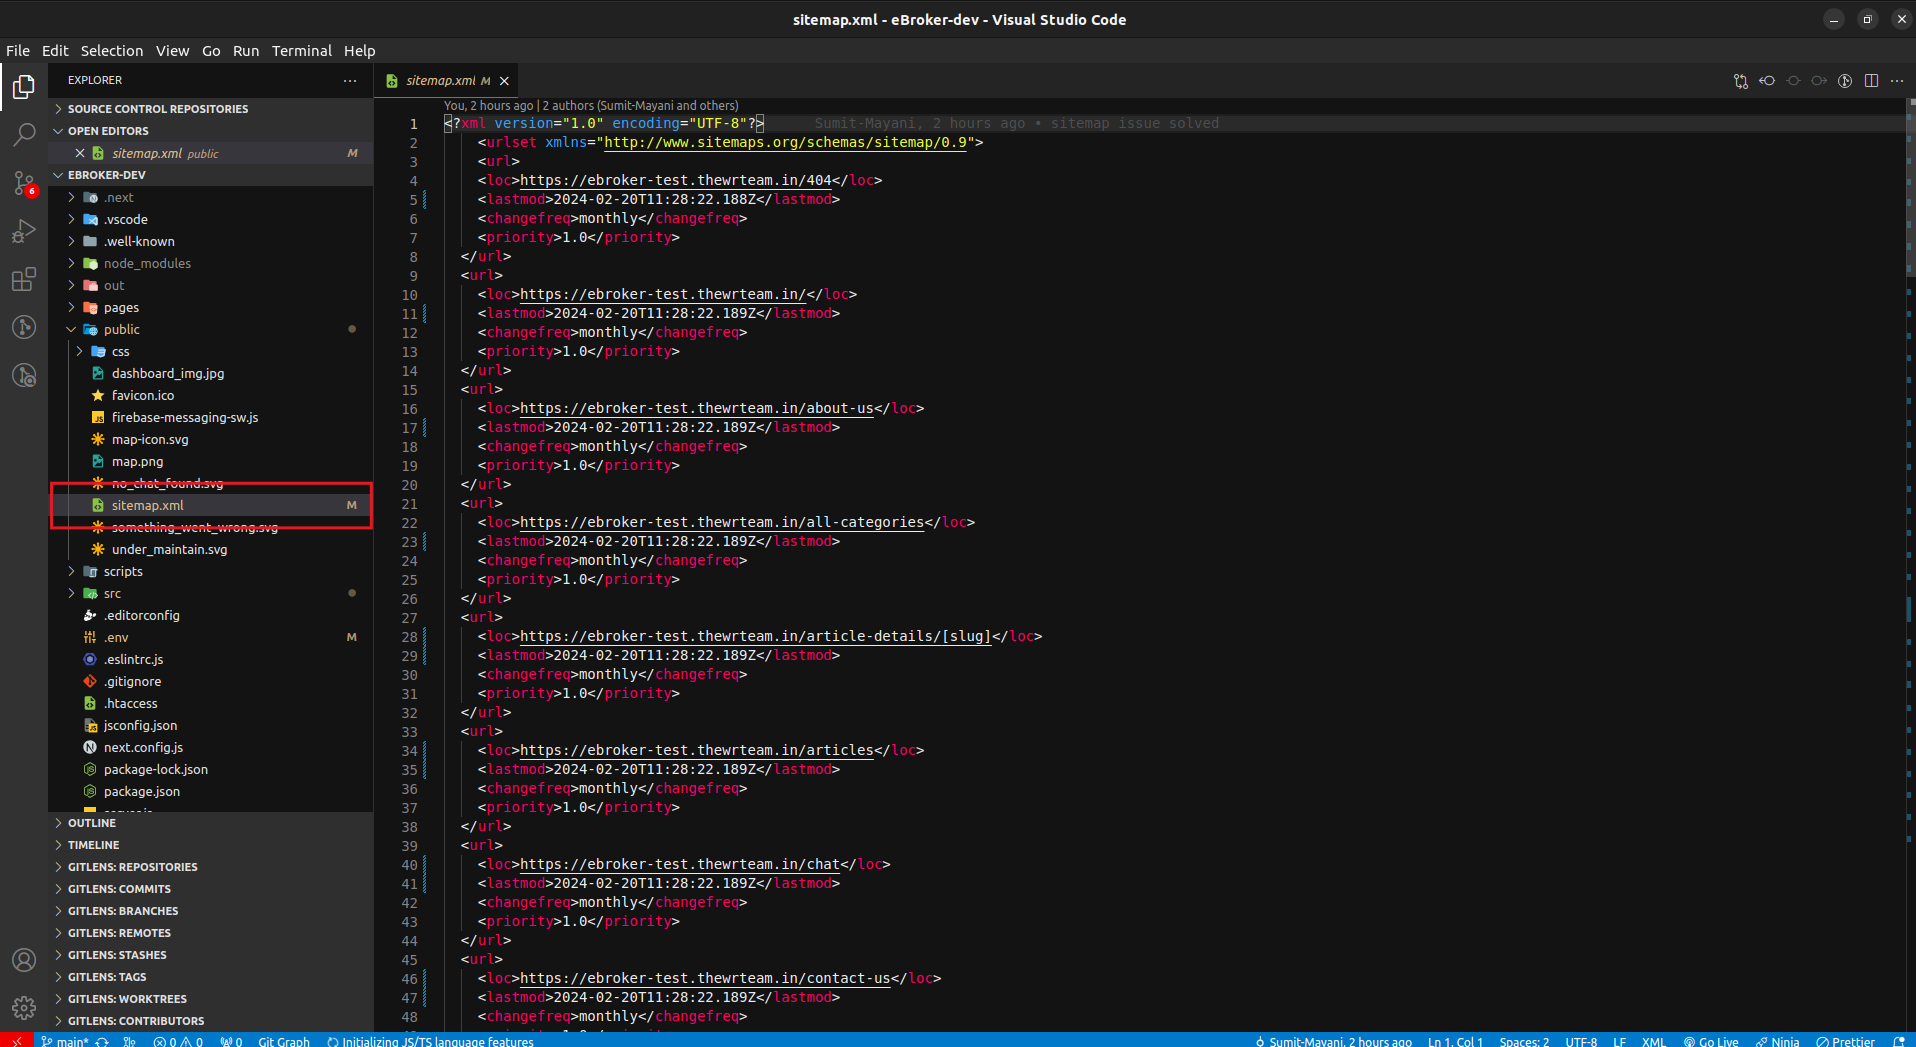
Task: Open the Manage gear icon
Action: (x=24, y=1007)
